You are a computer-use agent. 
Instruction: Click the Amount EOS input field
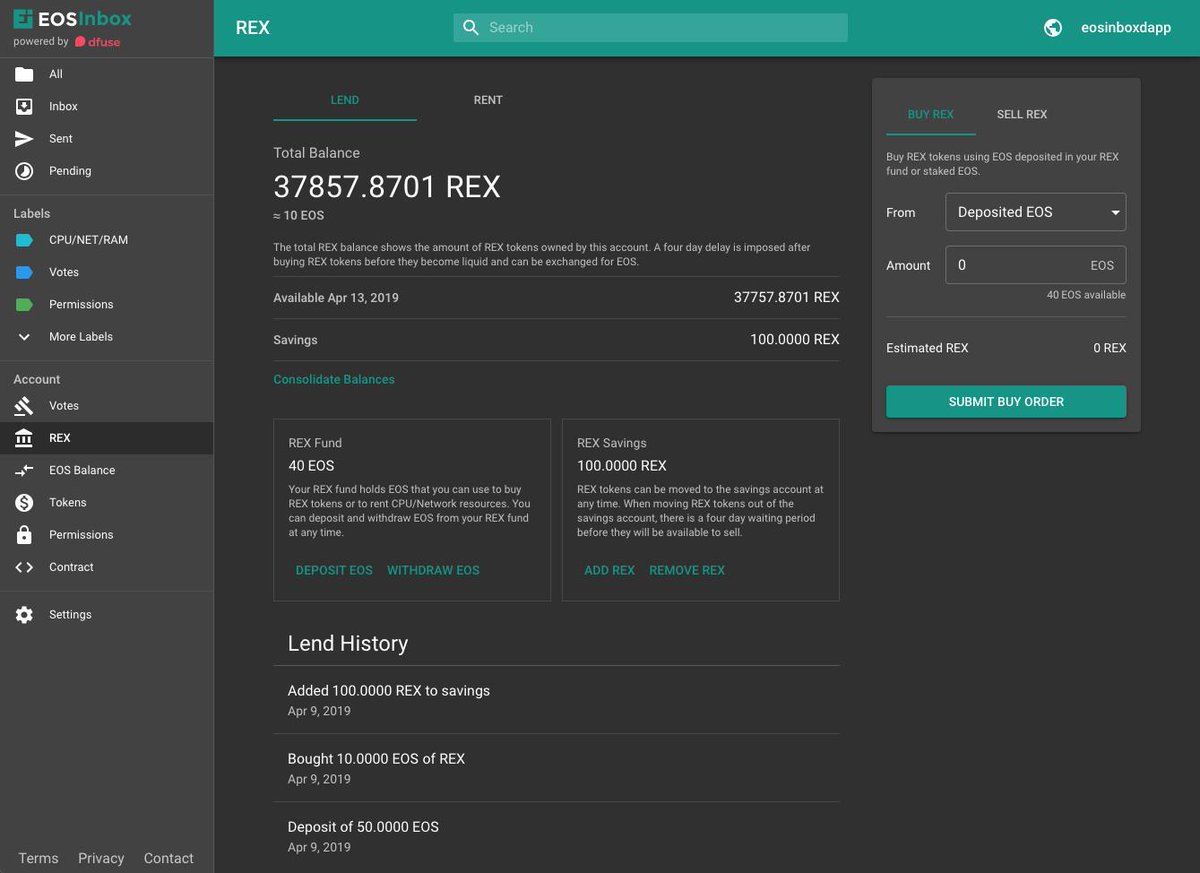pos(1036,265)
